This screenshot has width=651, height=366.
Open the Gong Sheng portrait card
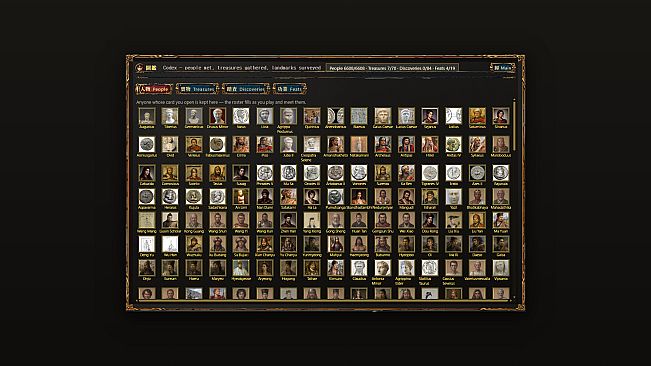click(x=335, y=220)
